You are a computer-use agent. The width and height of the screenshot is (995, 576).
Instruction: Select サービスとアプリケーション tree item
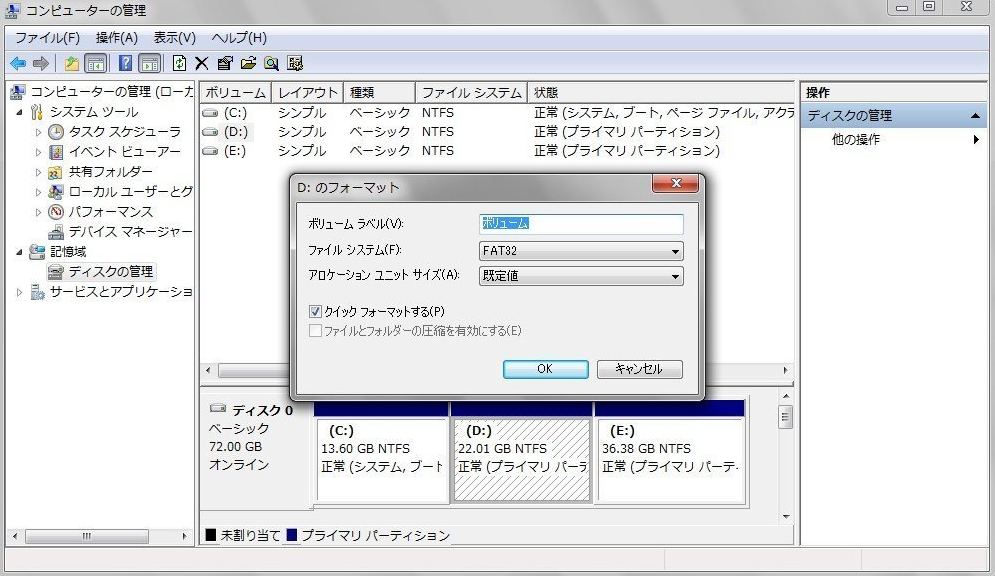[x=121, y=292]
